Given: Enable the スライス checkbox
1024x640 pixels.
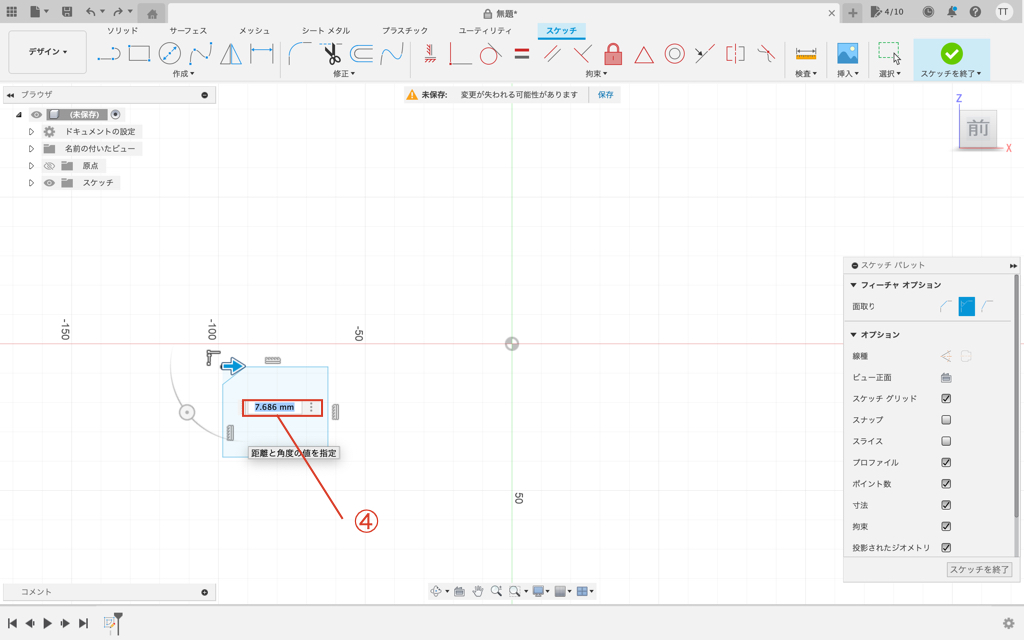Looking at the screenshot, I should click(946, 441).
